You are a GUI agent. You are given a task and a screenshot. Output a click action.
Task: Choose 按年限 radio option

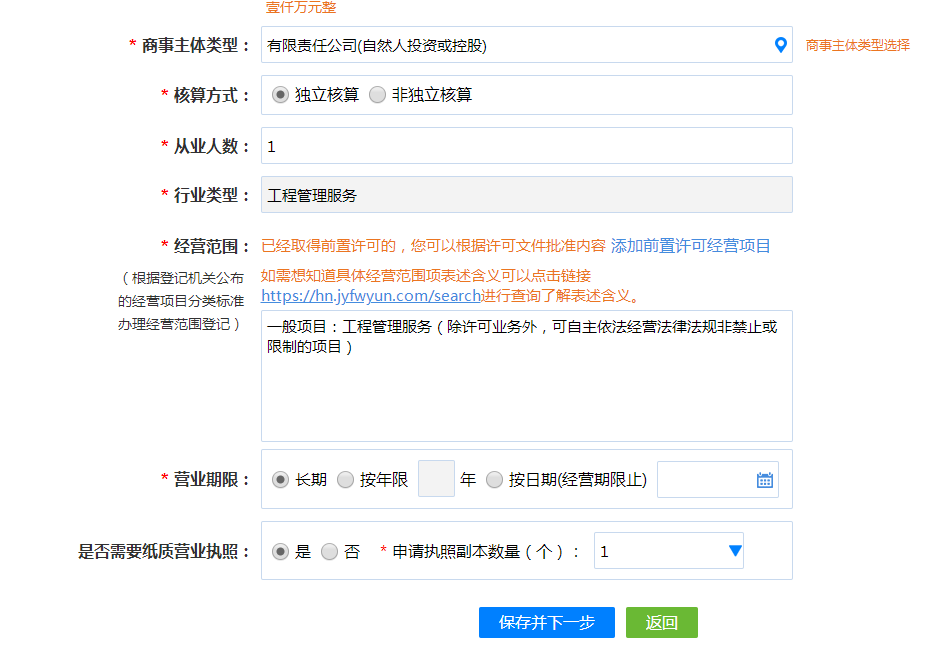pyautogui.click(x=345, y=479)
